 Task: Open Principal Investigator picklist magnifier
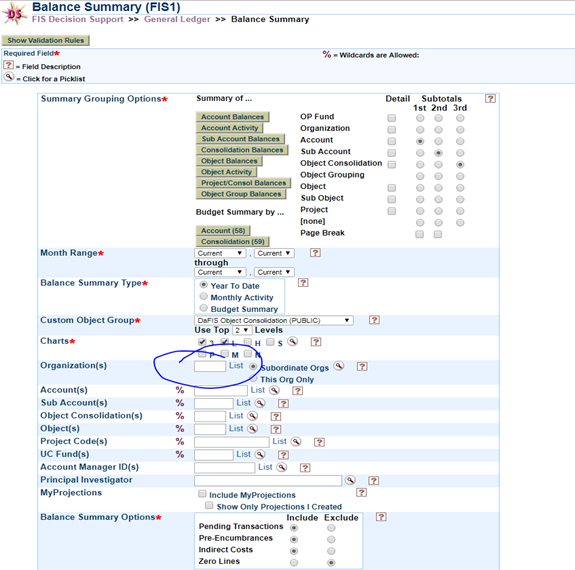pyautogui.click(x=350, y=480)
